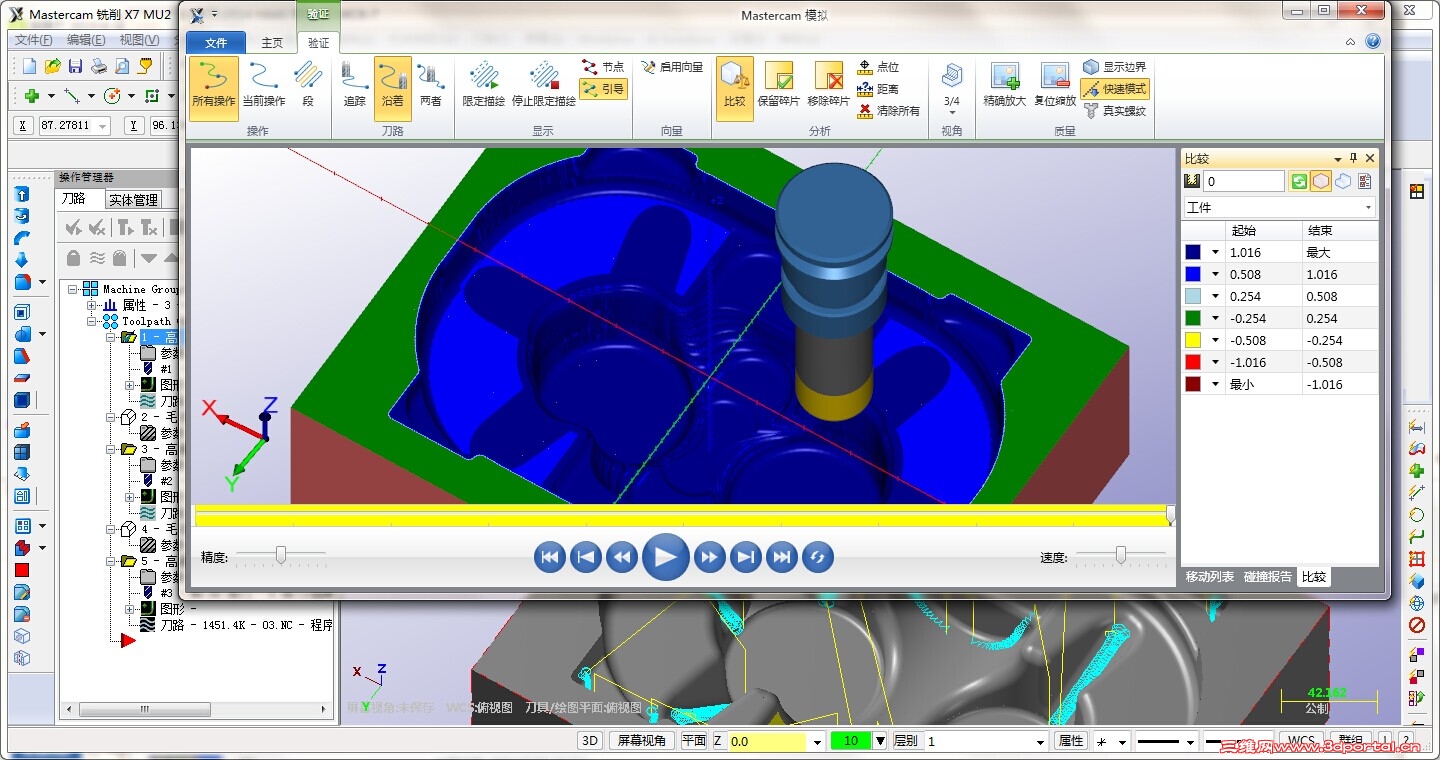Click Print icon in Mastercam main toolbar
Image resolution: width=1440 pixels, height=760 pixels.
point(99,66)
